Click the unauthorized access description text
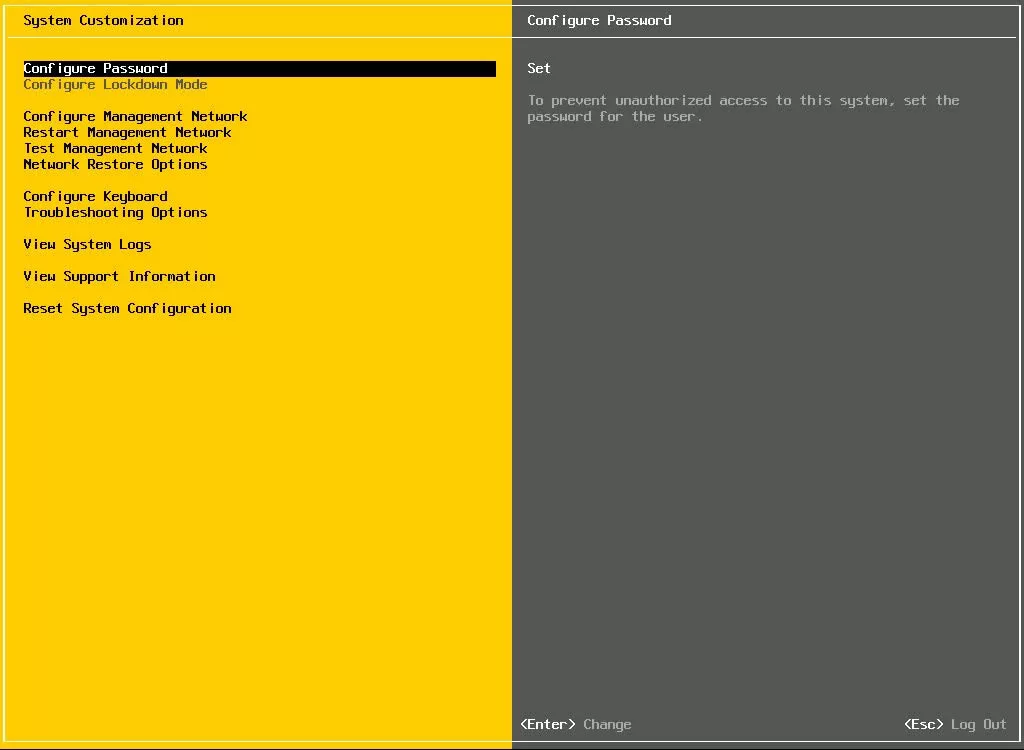This screenshot has height=750, width=1024. click(742, 108)
